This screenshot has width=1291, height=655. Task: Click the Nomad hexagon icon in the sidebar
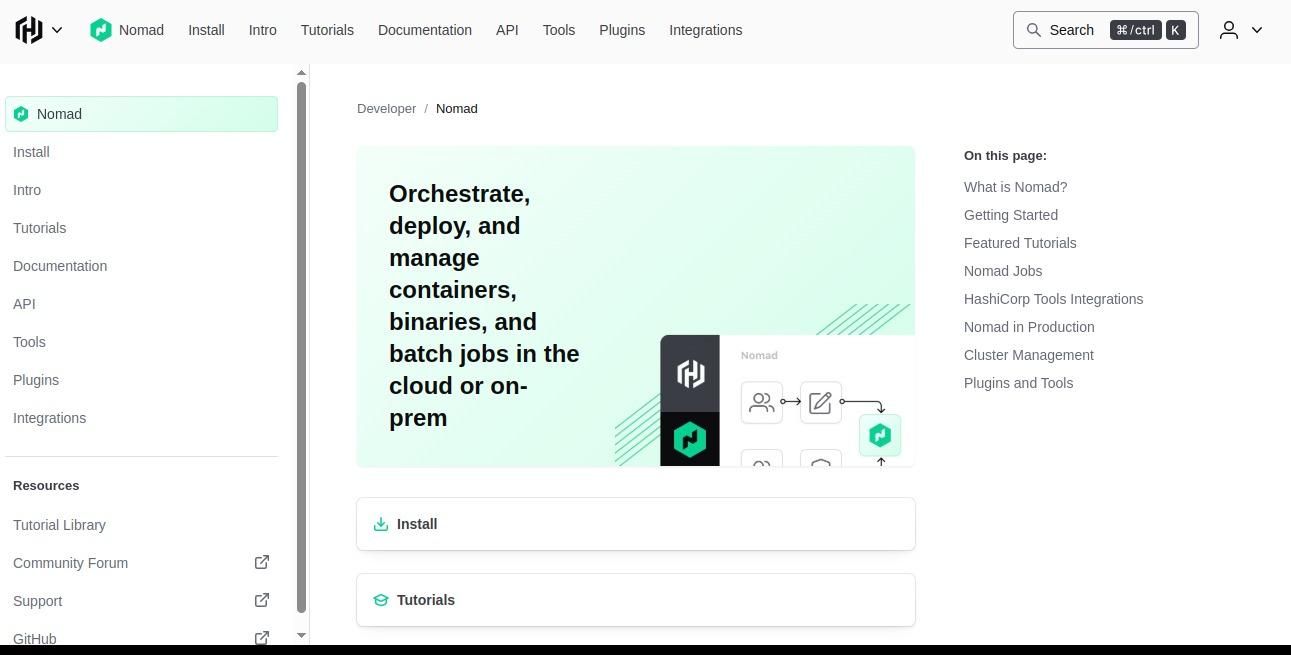21,114
